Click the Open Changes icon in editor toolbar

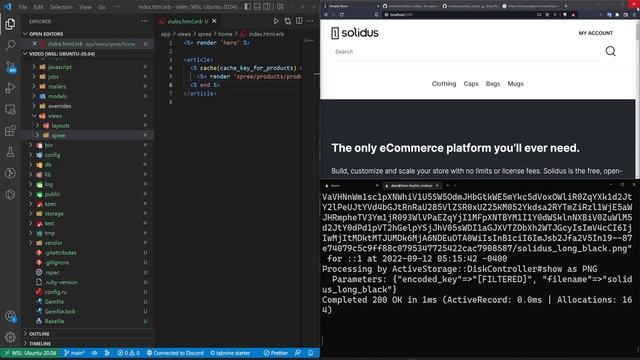point(288,21)
